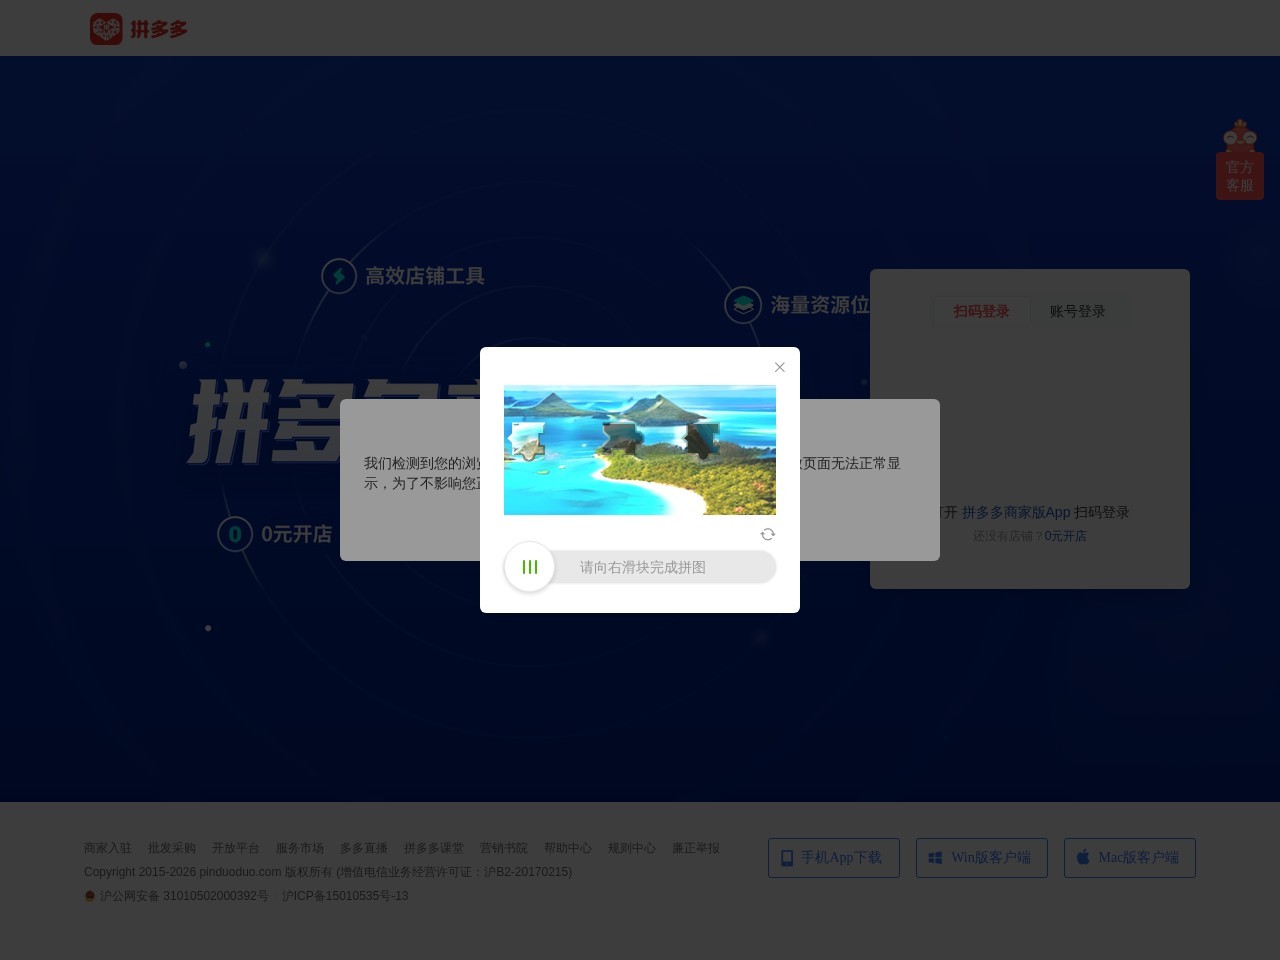
Task: Open the 规则中心 footer link
Action: click(632, 848)
